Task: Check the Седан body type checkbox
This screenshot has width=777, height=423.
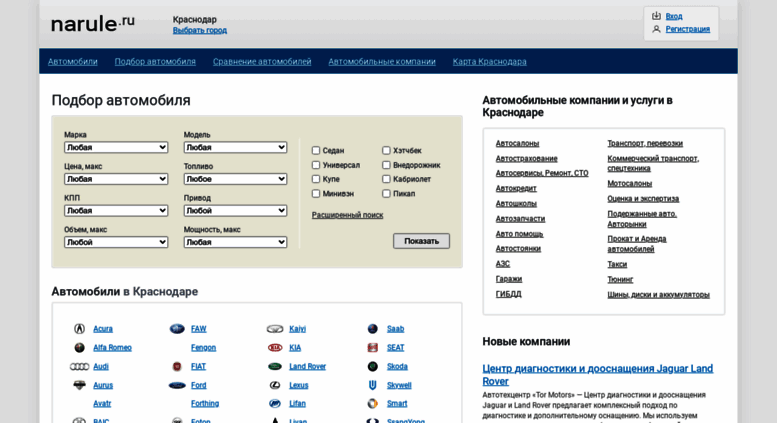Action: tap(316, 151)
